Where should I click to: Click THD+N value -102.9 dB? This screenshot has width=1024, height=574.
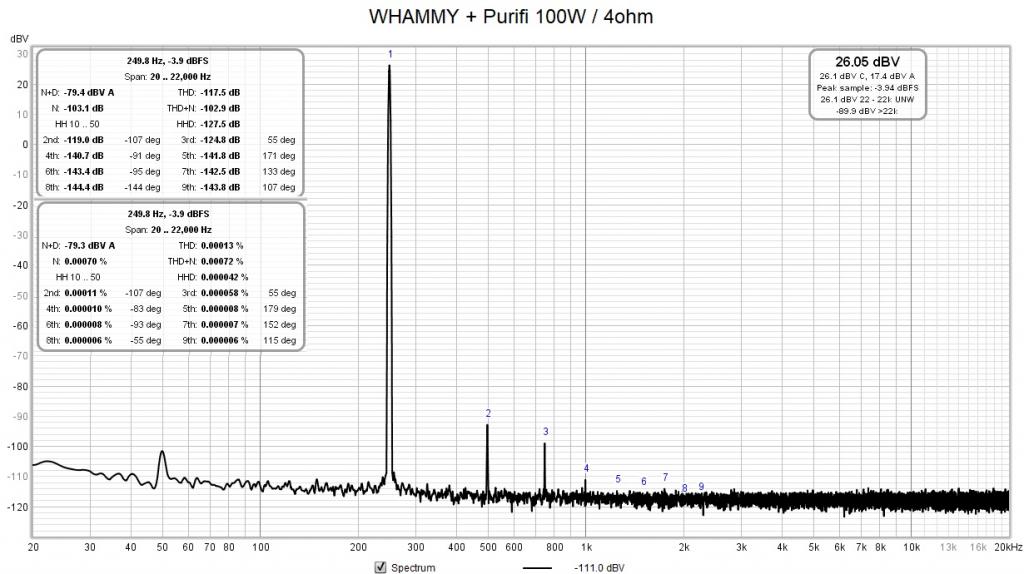pyautogui.click(x=220, y=108)
